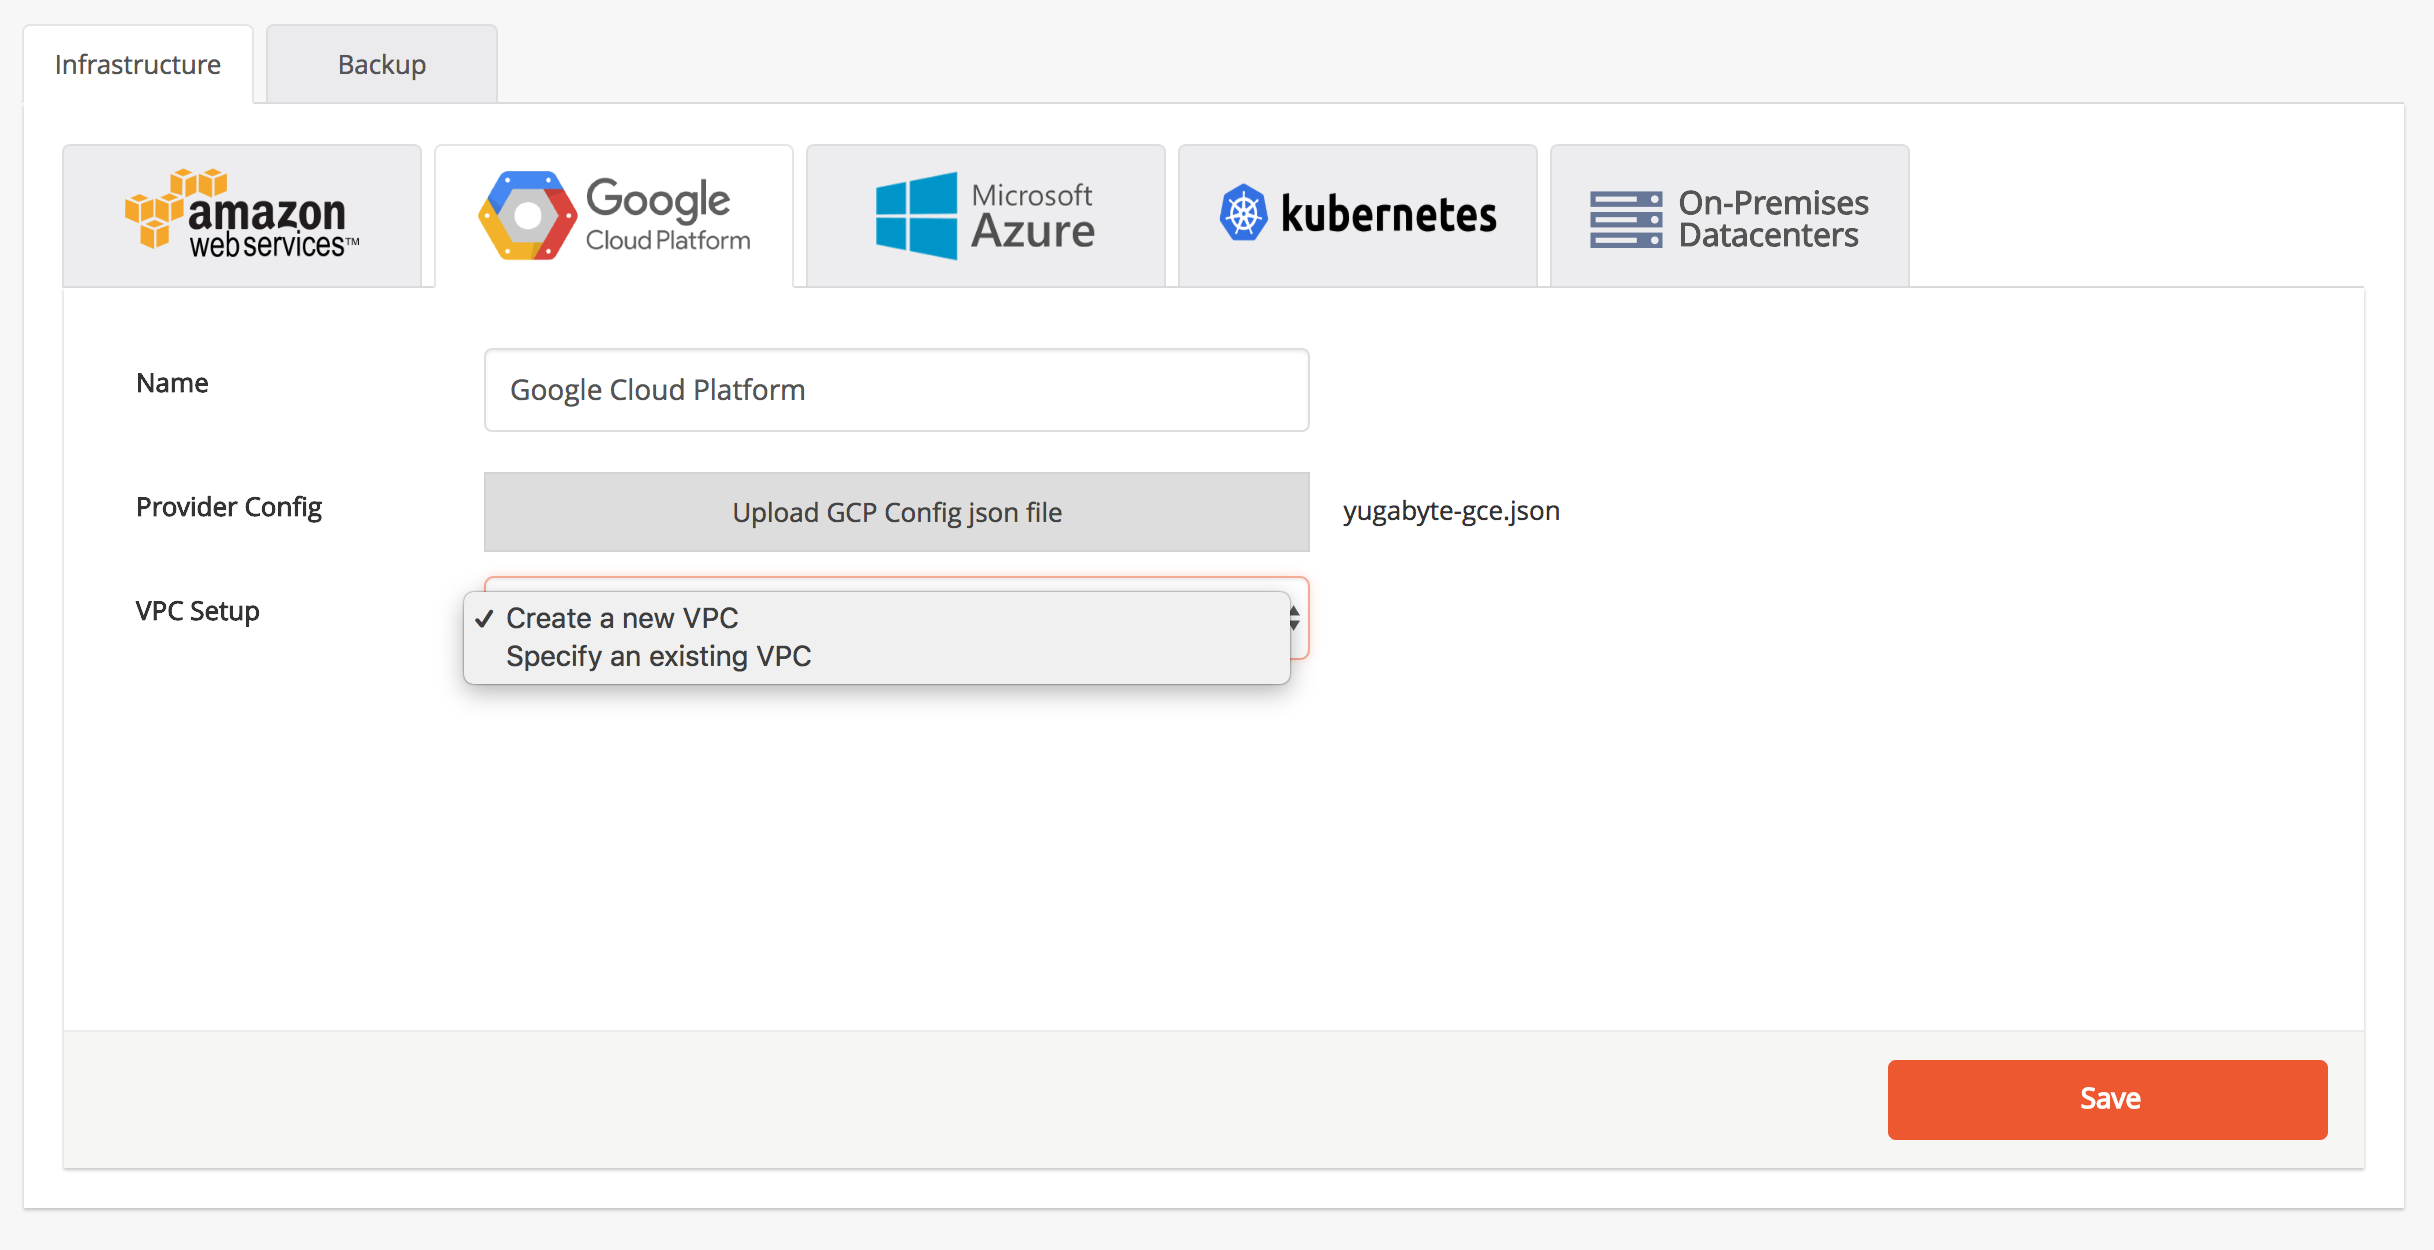2434x1250 pixels.
Task: Click the yugabyte-gce.json filename
Action: pyautogui.click(x=1451, y=511)
